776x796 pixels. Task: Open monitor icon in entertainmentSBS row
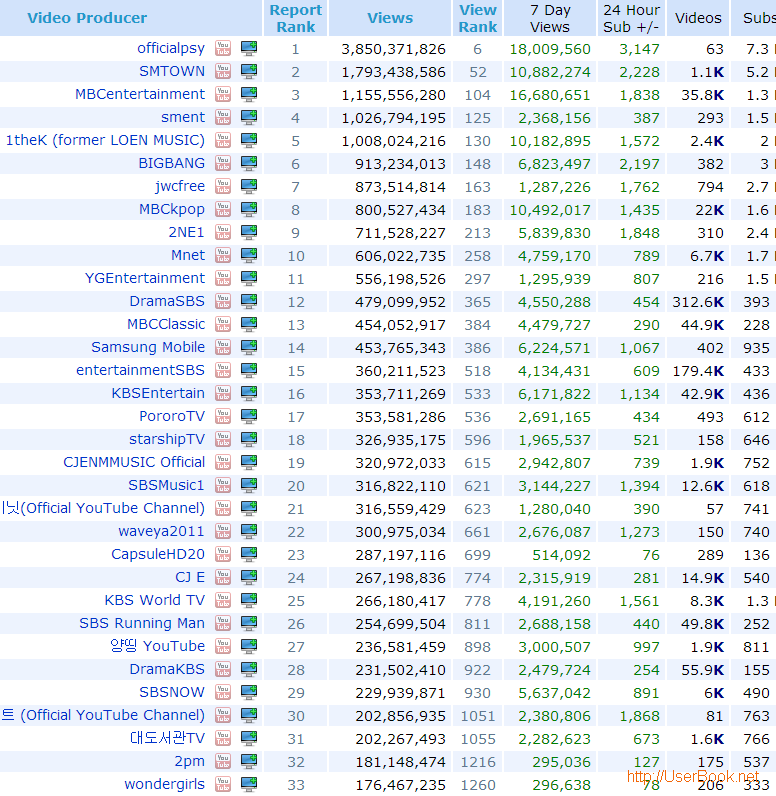(249, 371)
